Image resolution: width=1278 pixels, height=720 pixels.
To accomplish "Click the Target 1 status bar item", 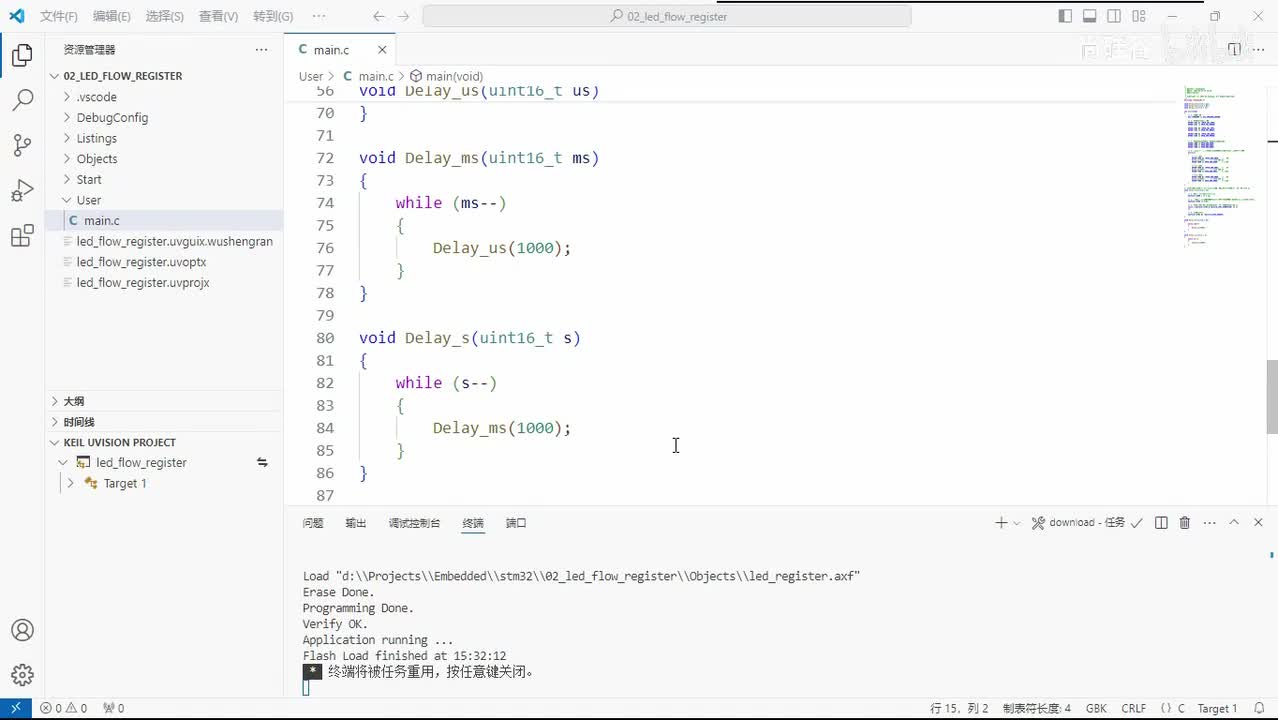I will tap(1217, 708).
